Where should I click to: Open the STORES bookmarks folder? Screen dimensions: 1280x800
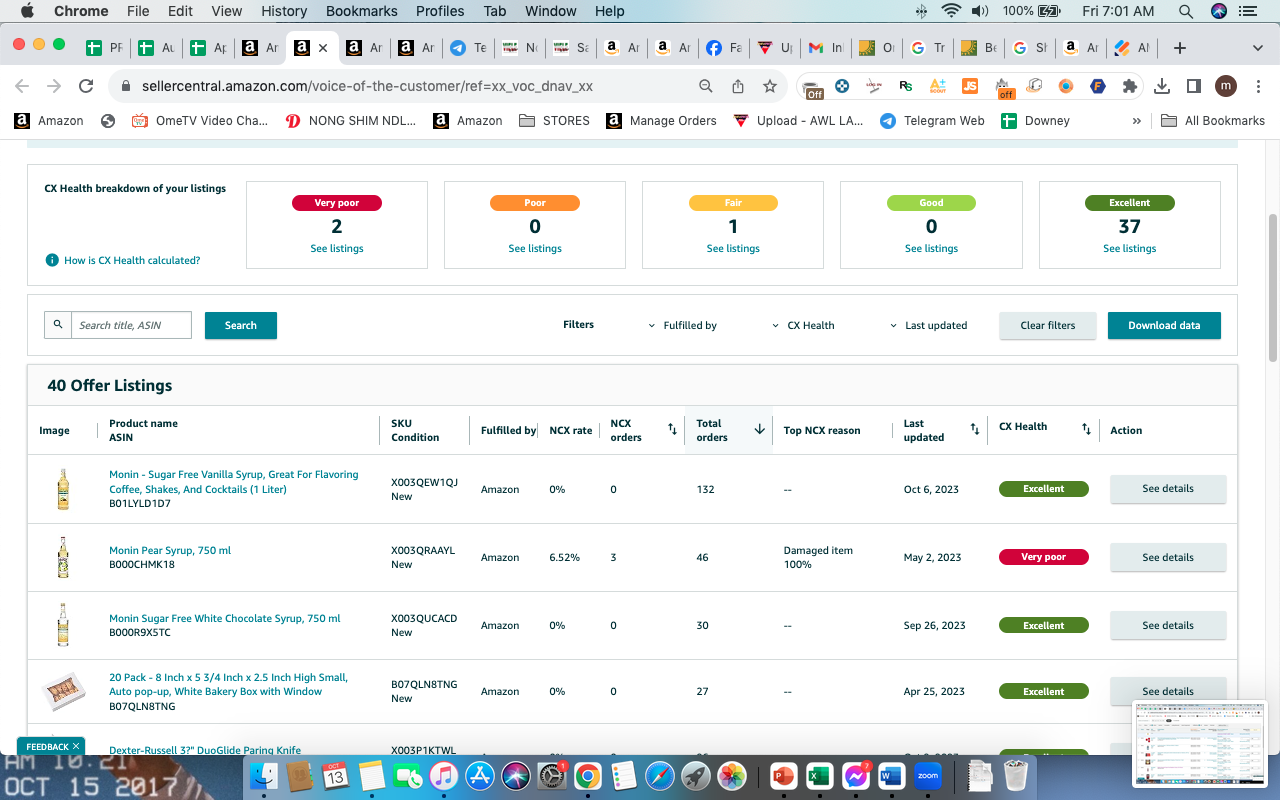(x=554, y=120)
